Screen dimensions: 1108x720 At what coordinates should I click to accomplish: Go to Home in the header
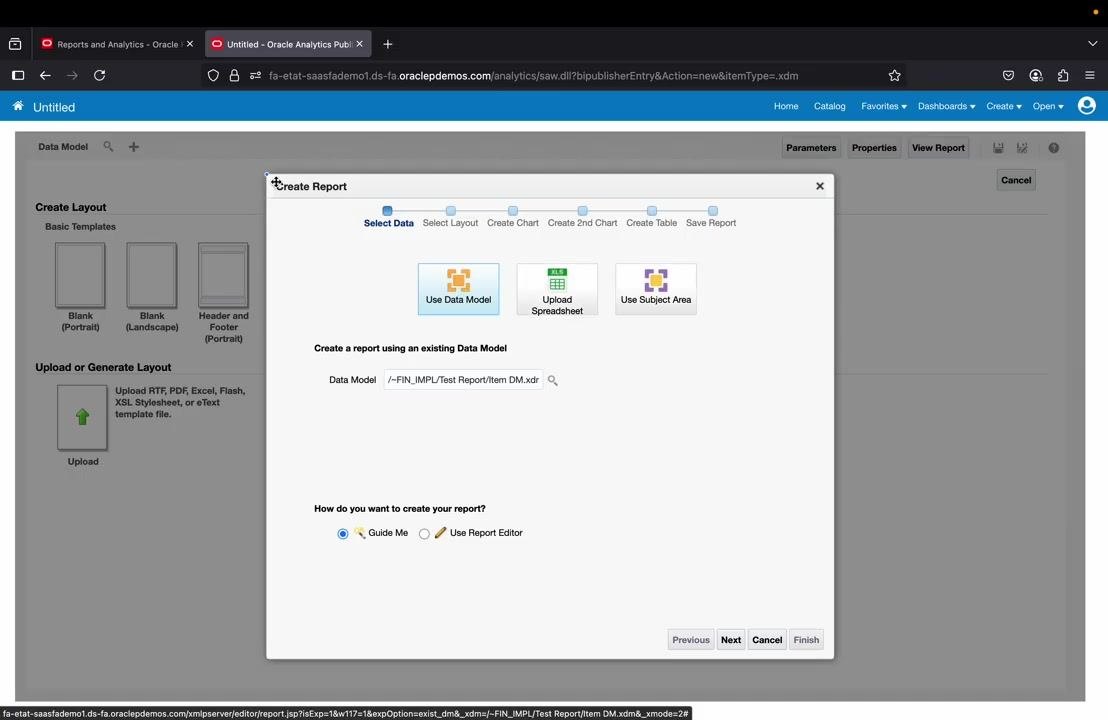point(786,106)
